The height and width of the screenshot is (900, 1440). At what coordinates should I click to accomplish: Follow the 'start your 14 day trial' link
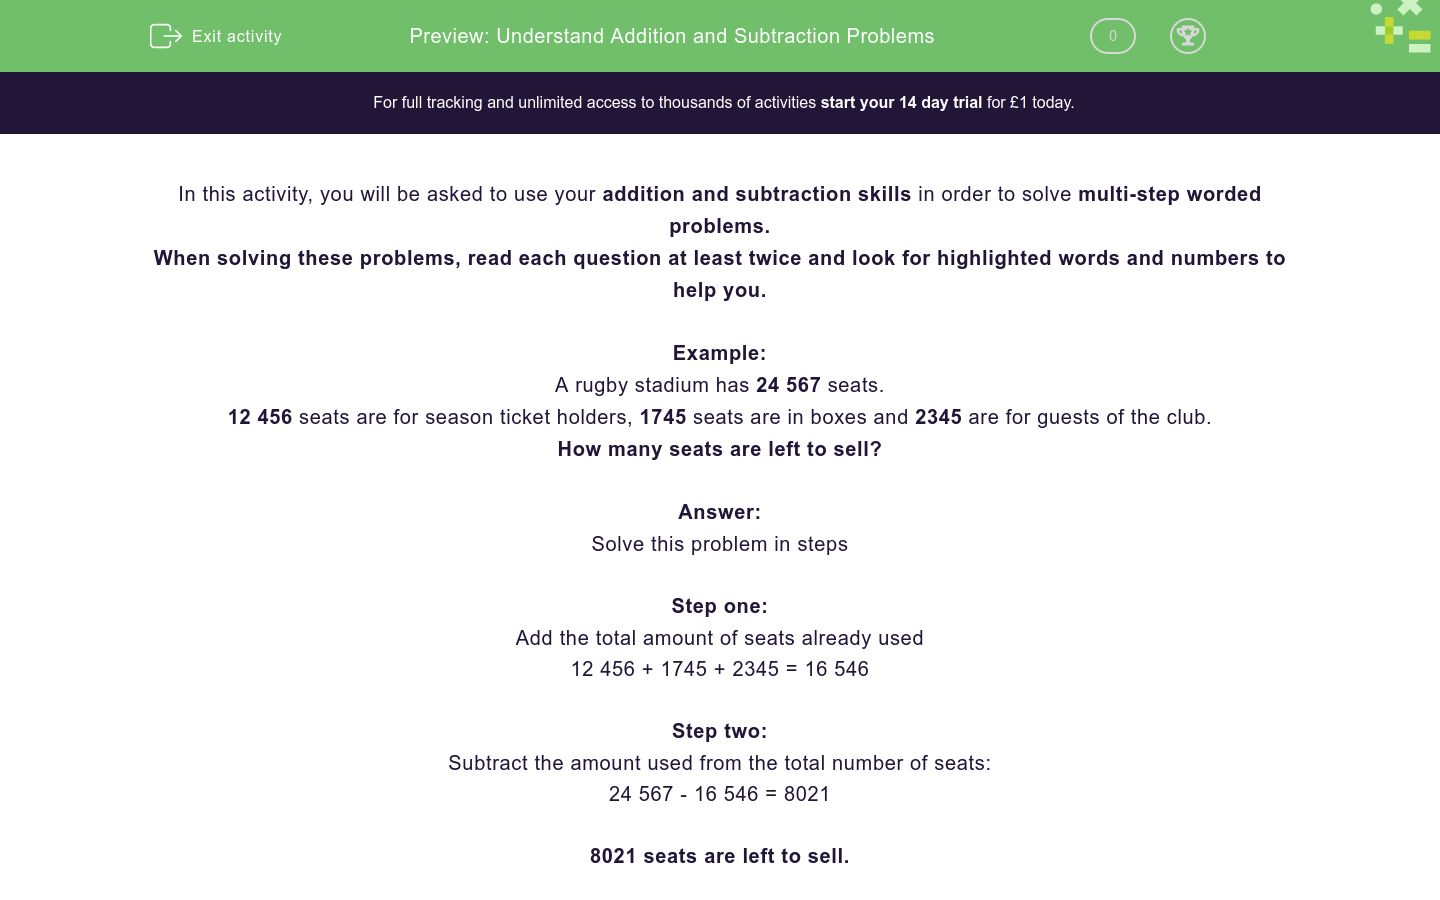coord(901,103)
